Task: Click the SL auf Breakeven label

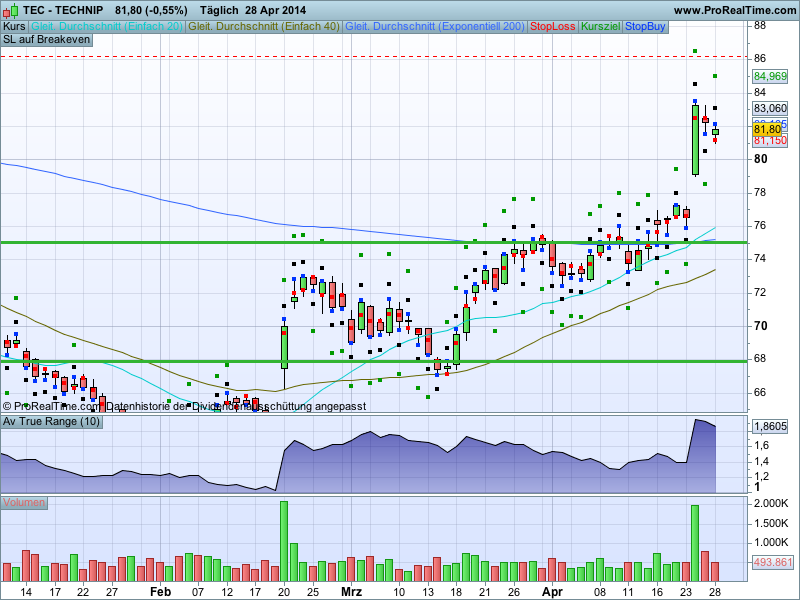Action: pos(46,40)
